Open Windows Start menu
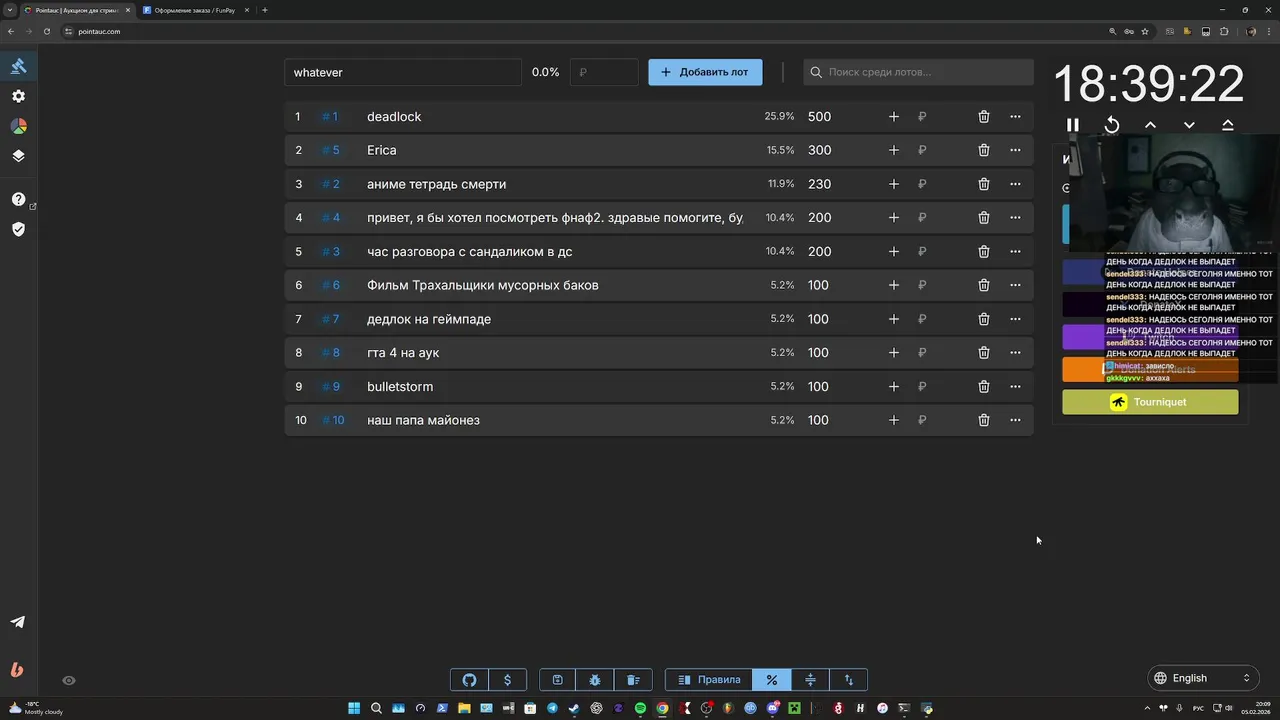This screenshot has height=720, width=1280. point(354,708)
